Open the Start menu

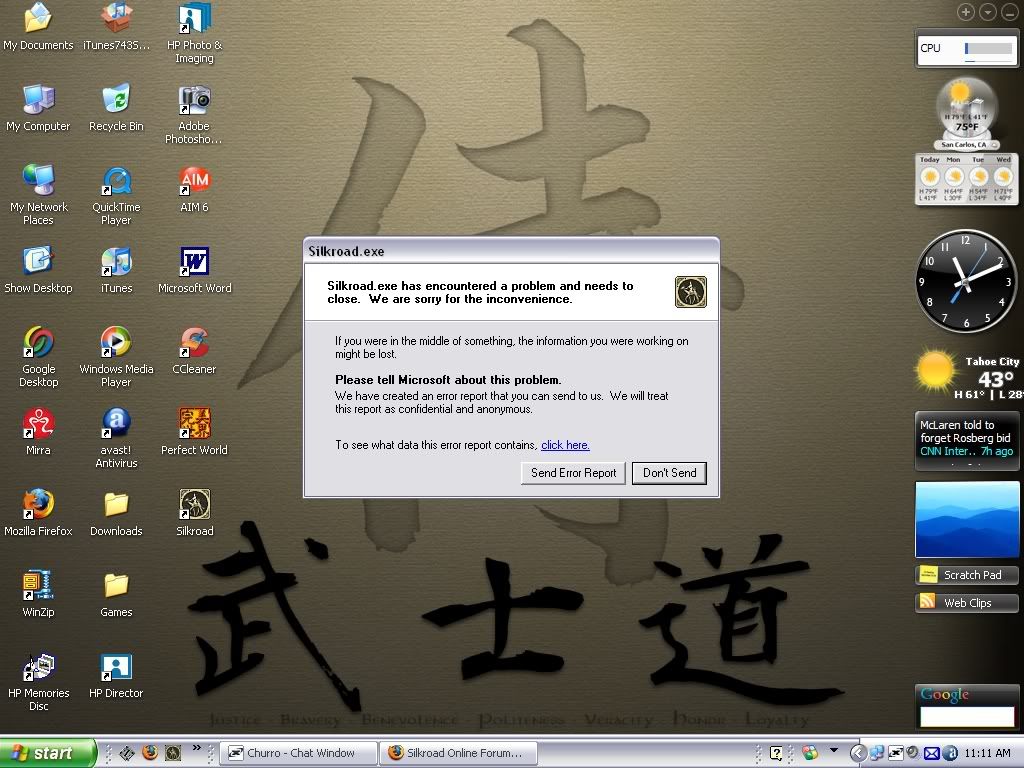pyautogui.click(x=46, y=753)
